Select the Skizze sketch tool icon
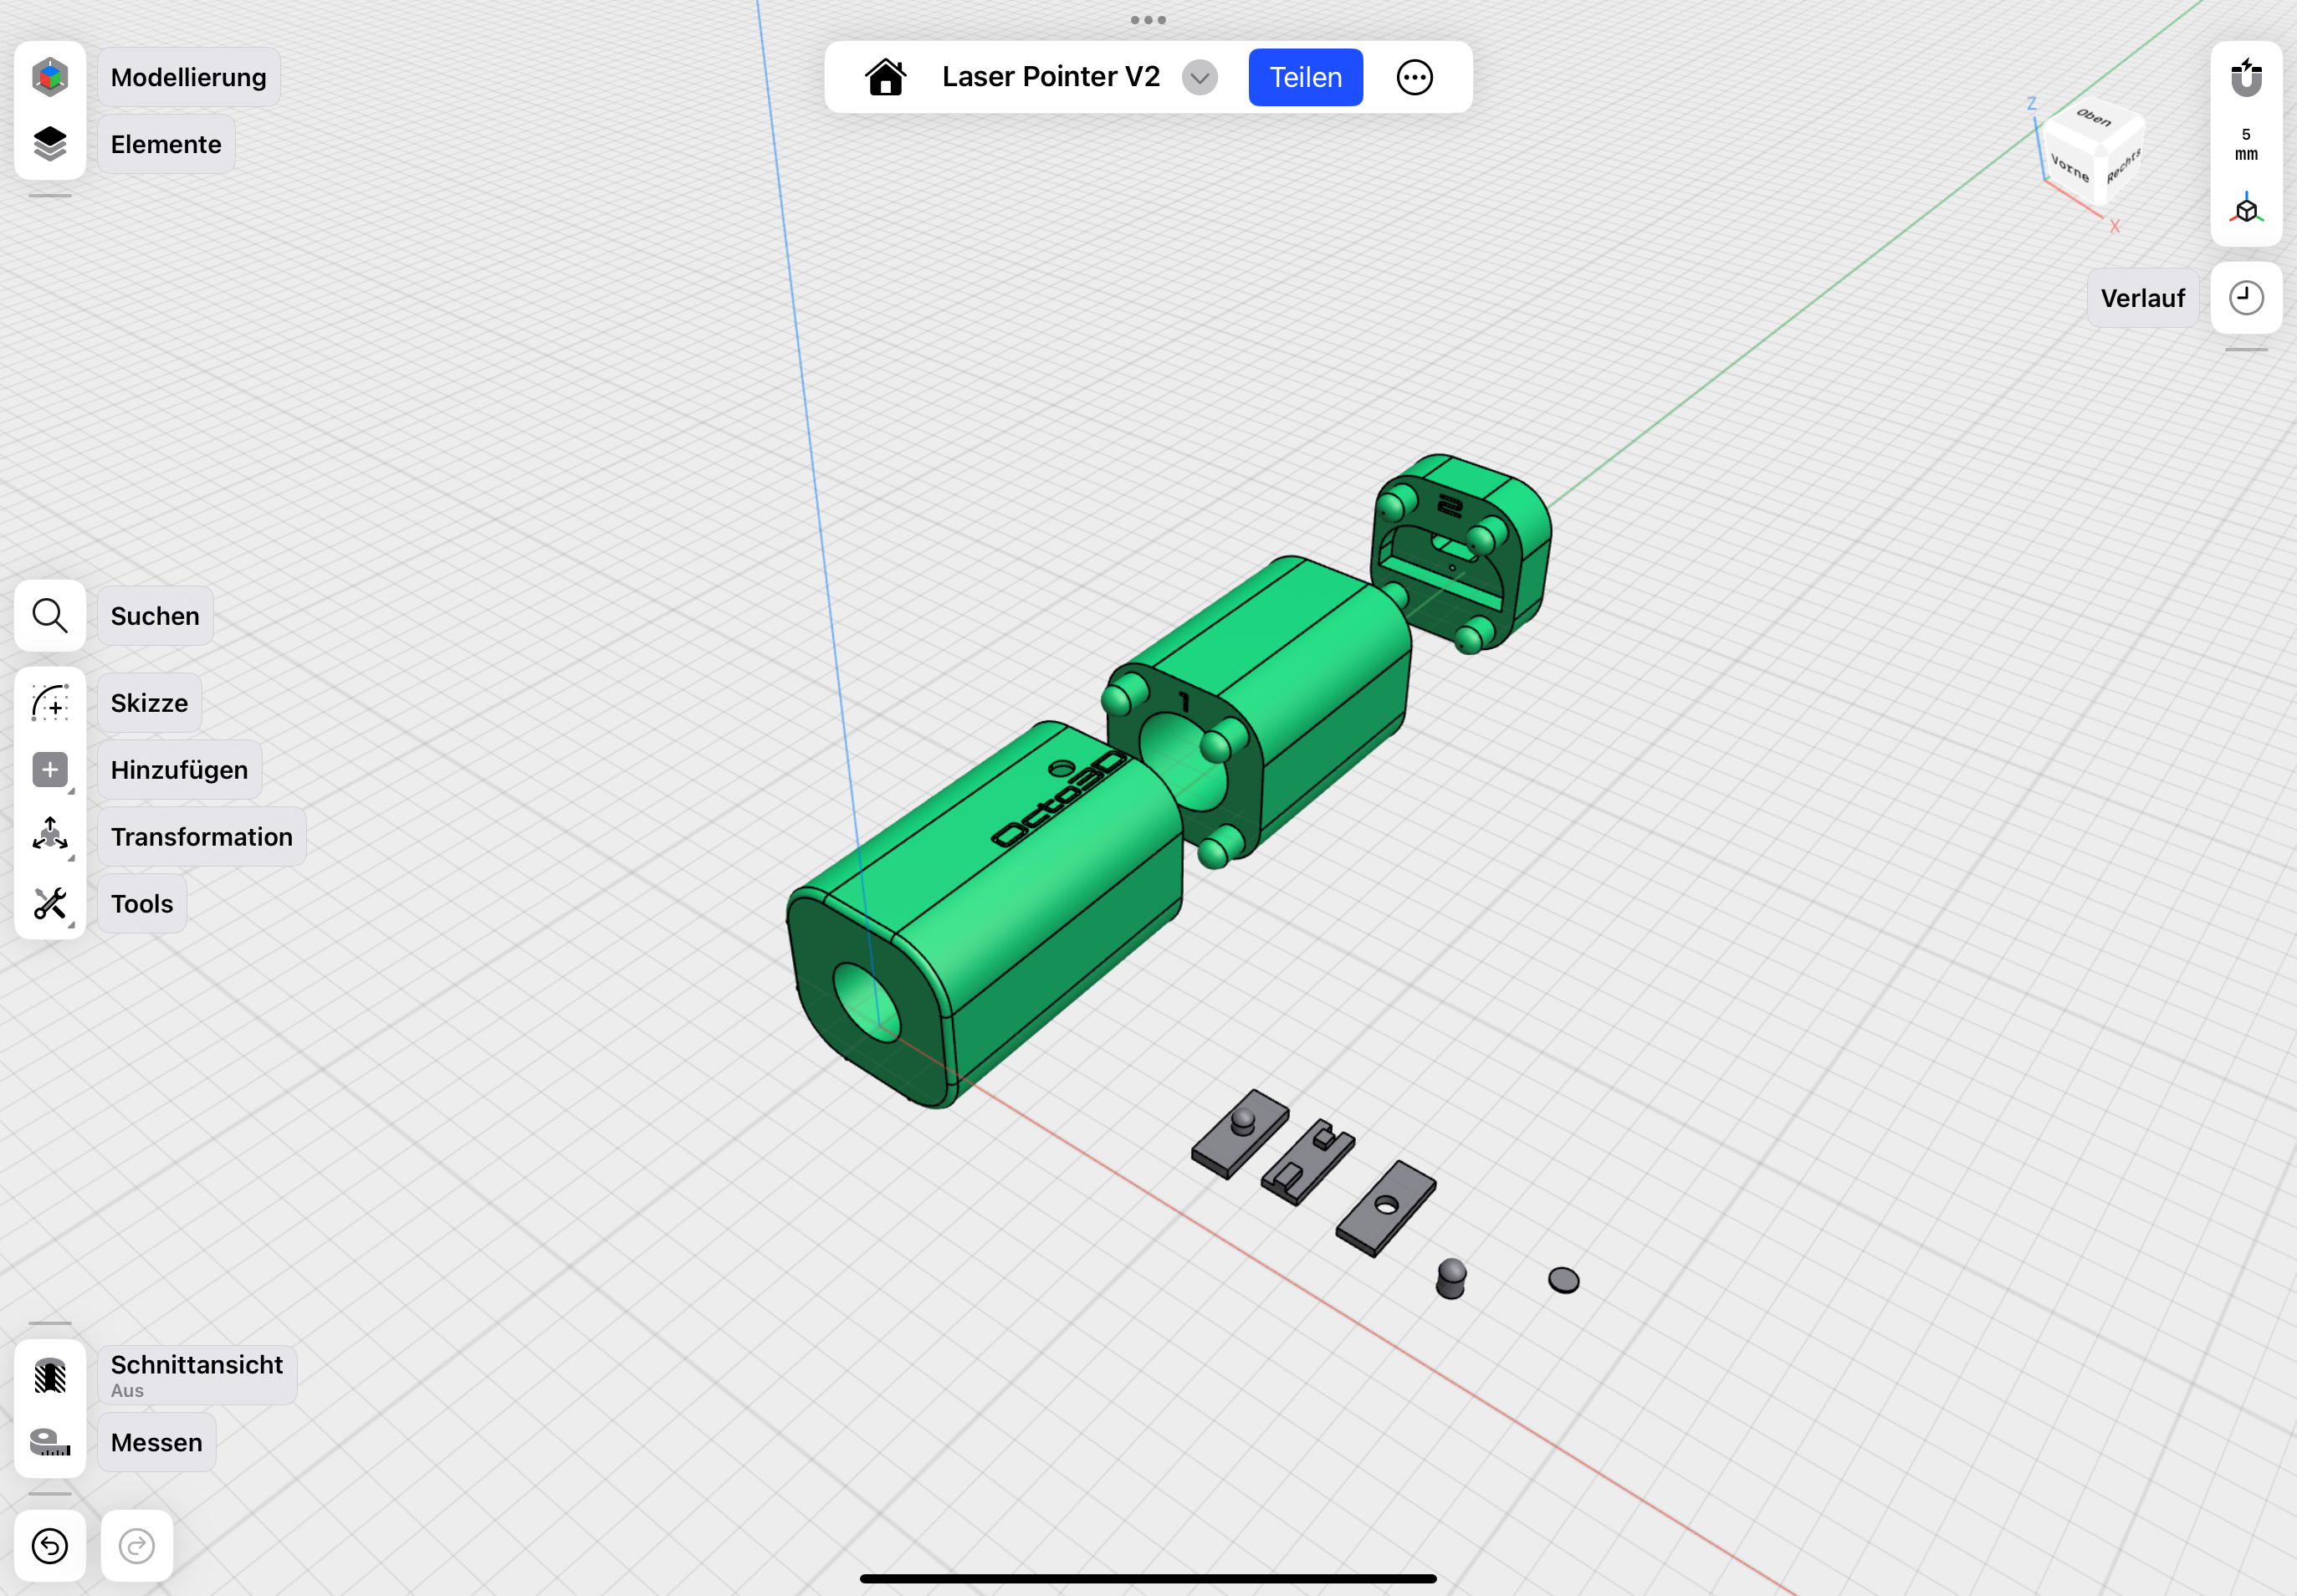The image size is (2297, 1596). [x=50, y=703]
